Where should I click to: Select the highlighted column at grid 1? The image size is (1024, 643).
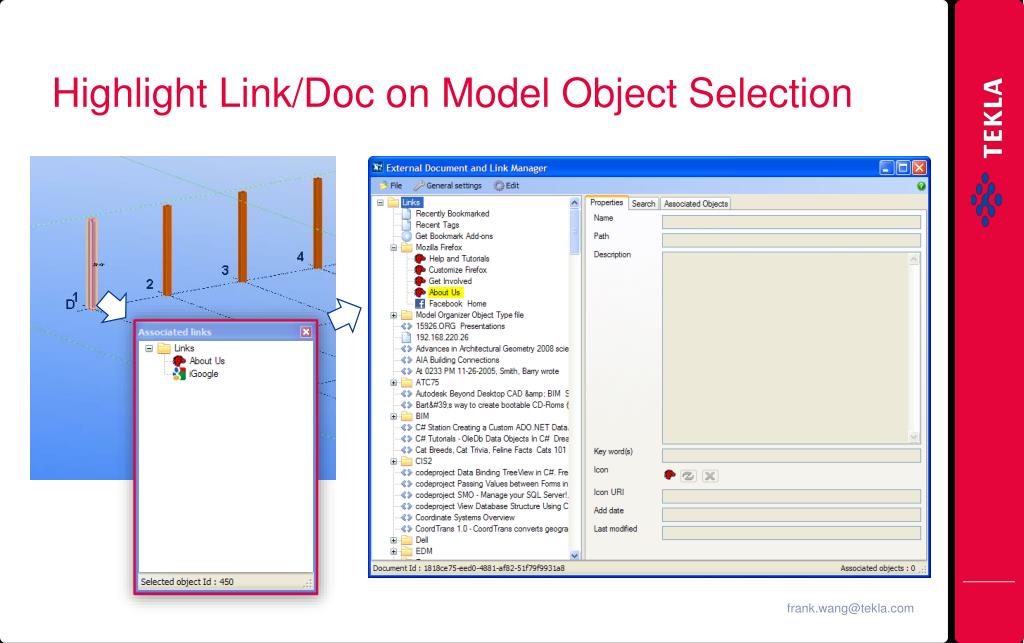coord(91,263)
